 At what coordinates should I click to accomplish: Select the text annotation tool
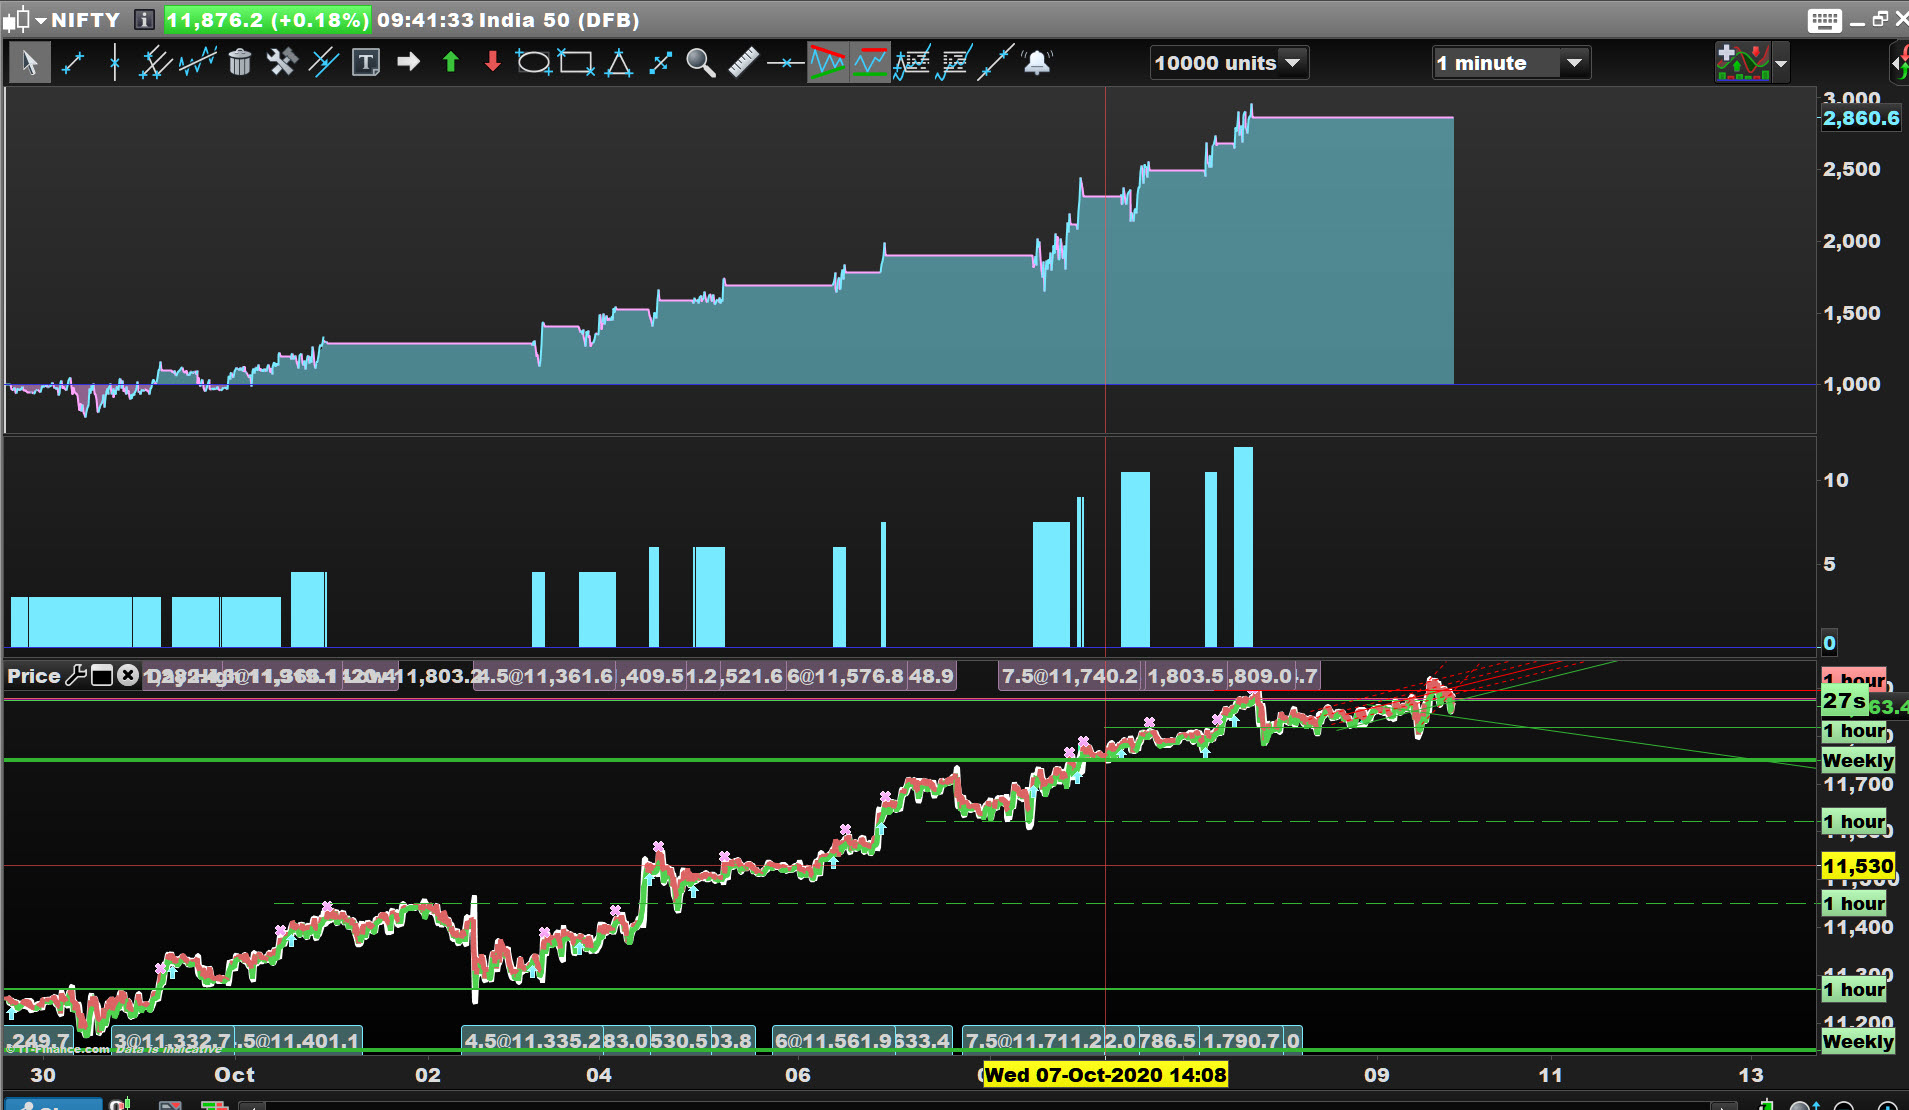[x=366, y=63]
